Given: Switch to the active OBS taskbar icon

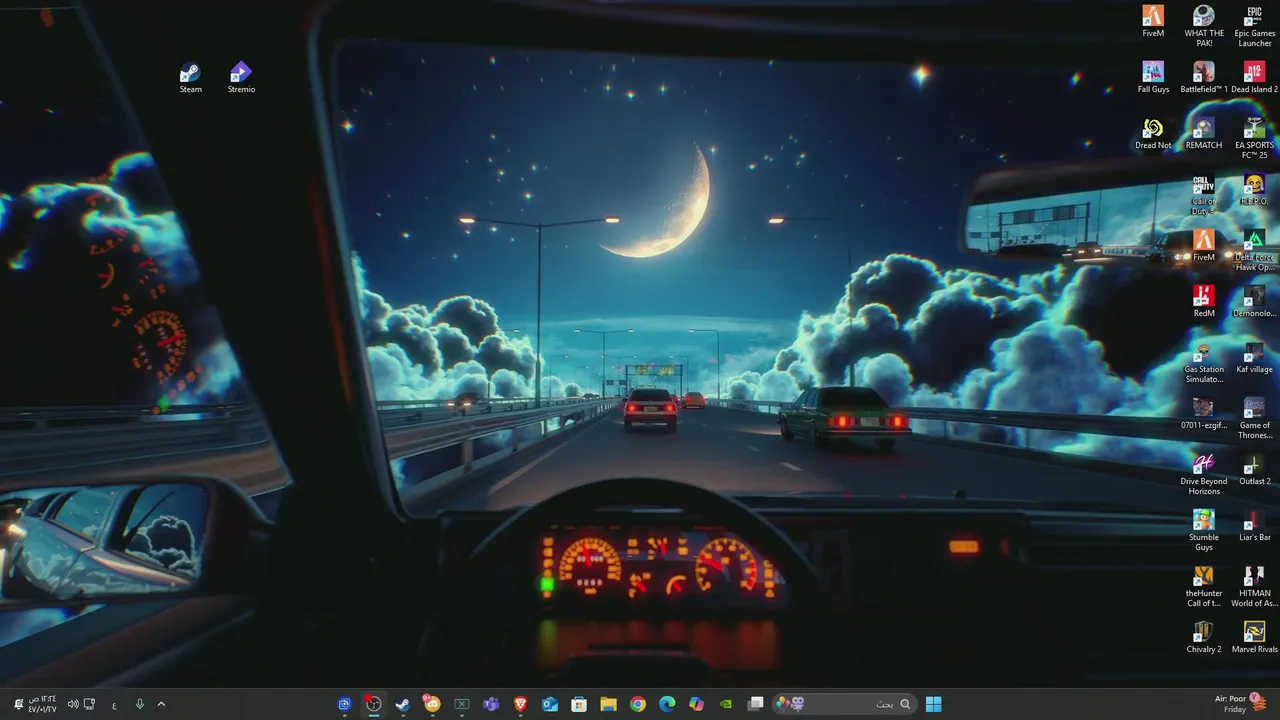Looking at the screenshot, I should 373,704.
